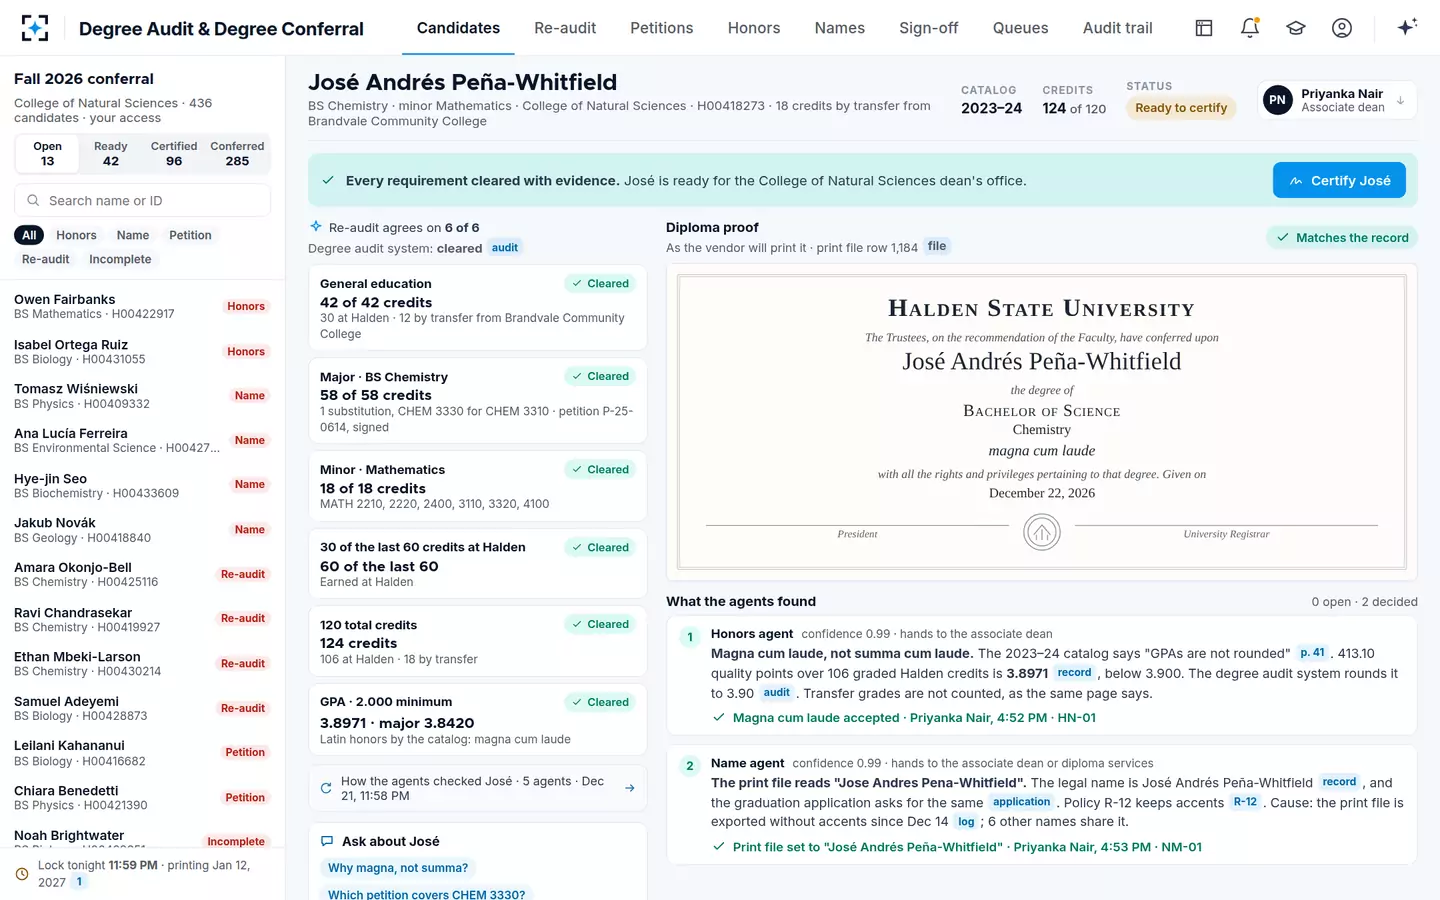Open candidate Owen Fairbanks
1440x900 pixels.
pyautogui.click(x=142, y=306)
